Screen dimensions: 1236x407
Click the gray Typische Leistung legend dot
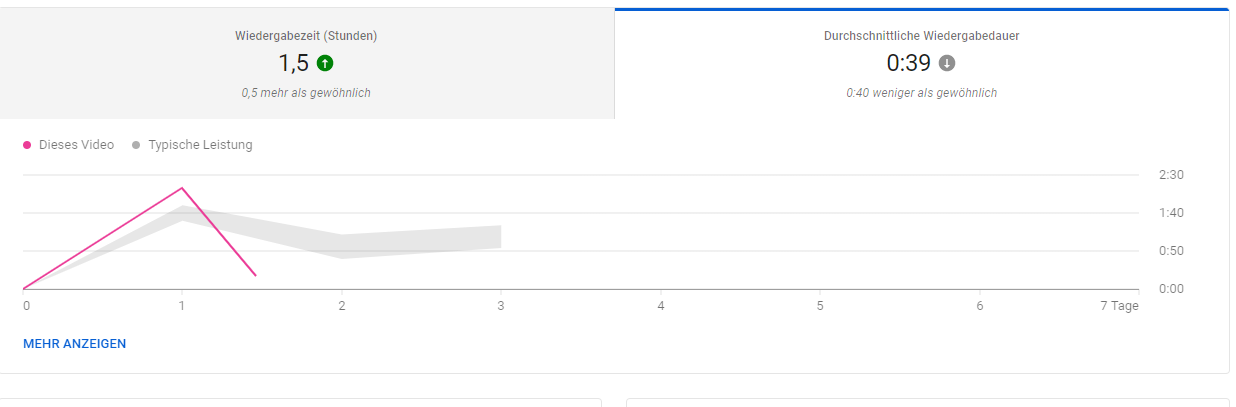coord(136,145)
